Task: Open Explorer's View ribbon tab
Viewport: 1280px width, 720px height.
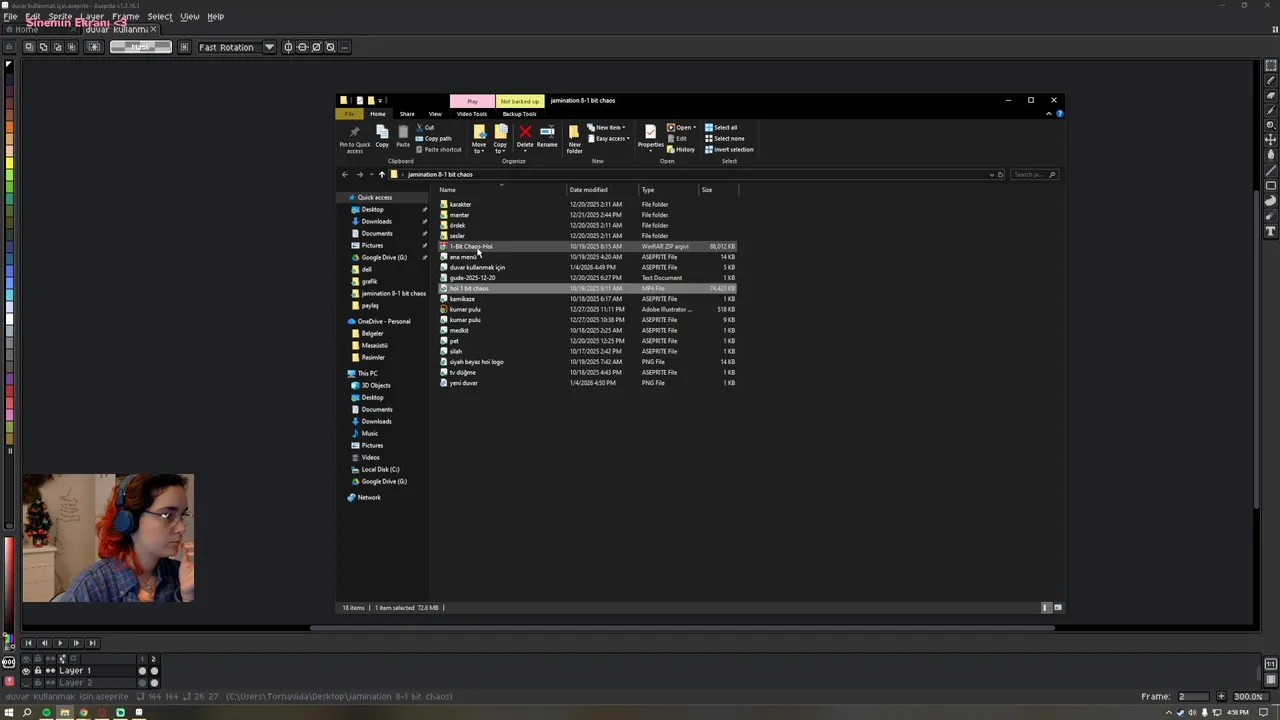Action: tap(435, 114)
